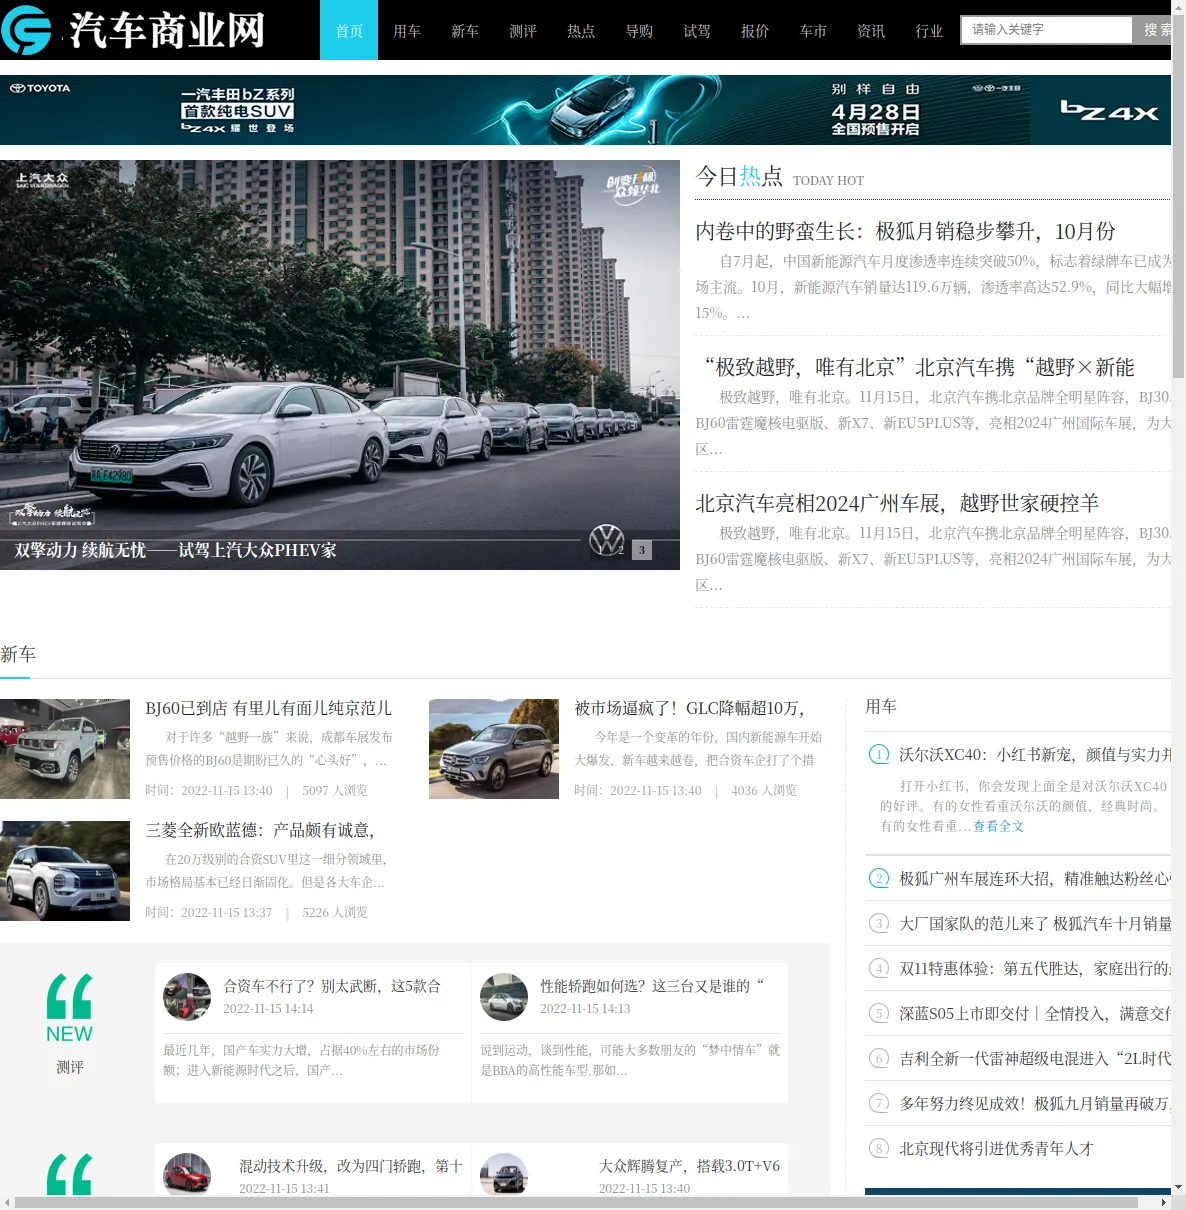Go to the 新车 navigation item

click(x=465, y=30)
